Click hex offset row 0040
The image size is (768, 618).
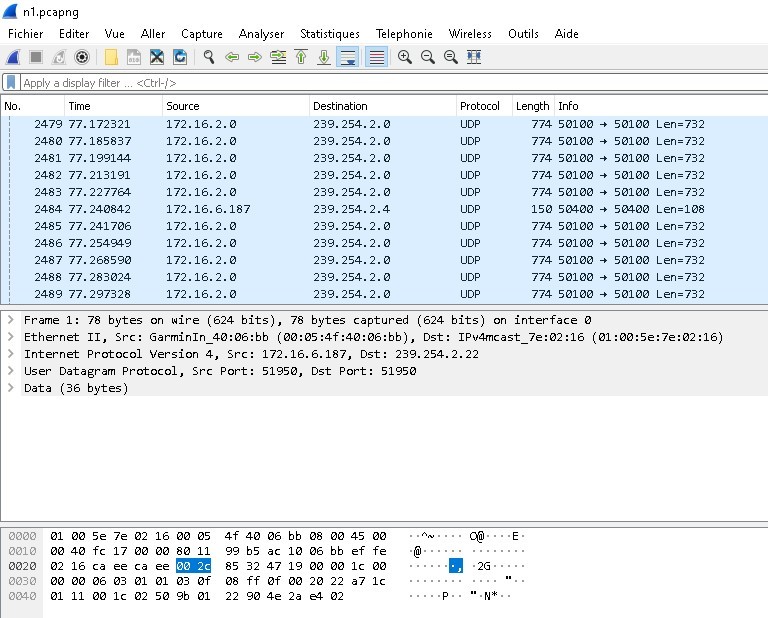pos(23,596)
